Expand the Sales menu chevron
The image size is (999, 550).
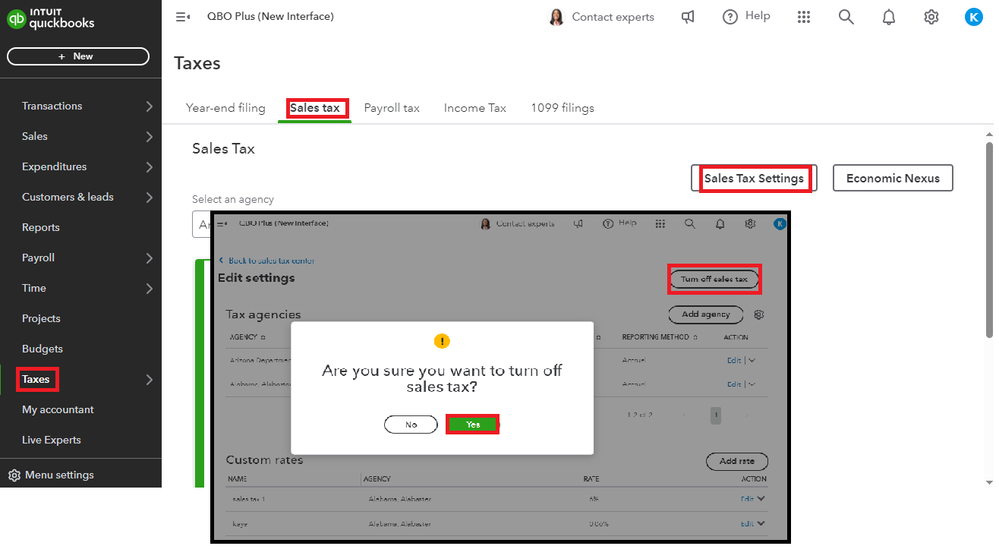coord(149,136)
